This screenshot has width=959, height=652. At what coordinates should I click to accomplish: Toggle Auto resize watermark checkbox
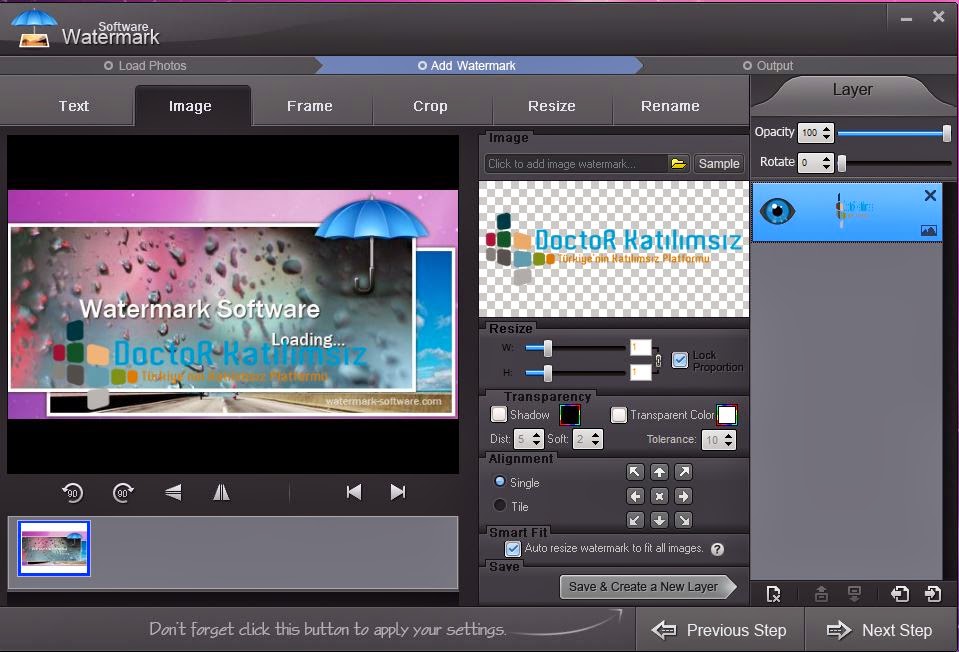click(x=513, y=549)
